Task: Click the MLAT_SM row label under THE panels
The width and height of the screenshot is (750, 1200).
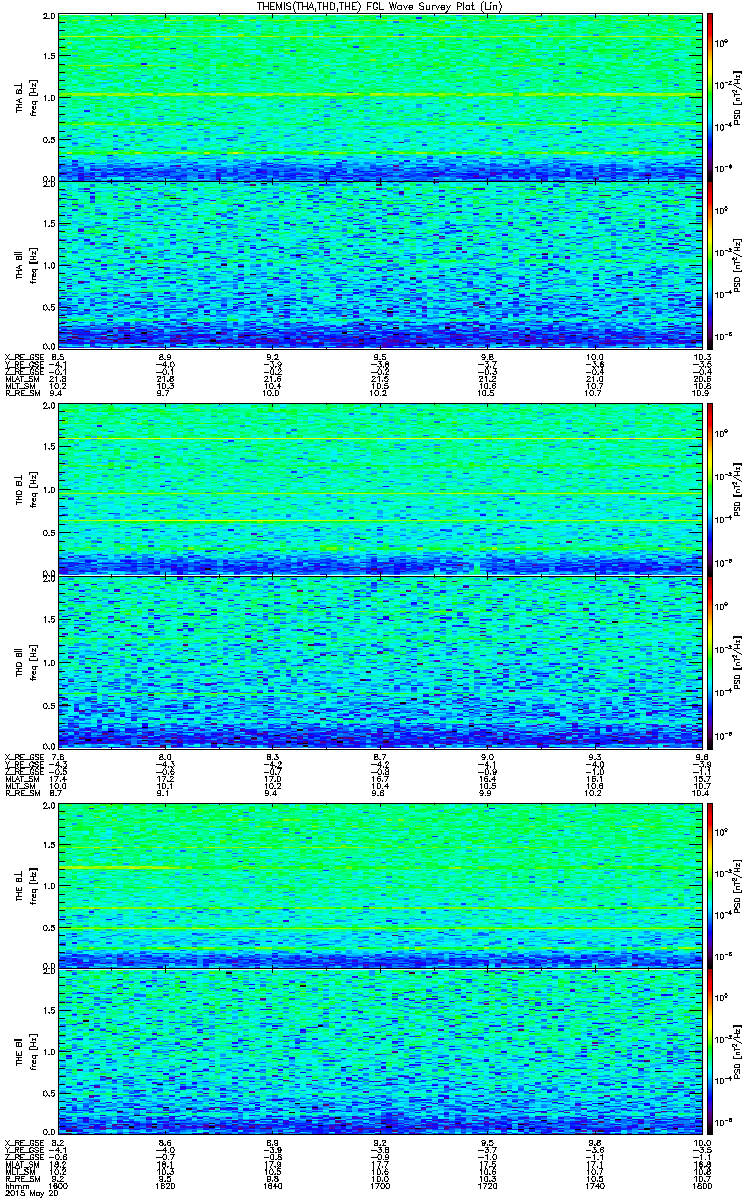Action: [x=22, y=1165]
